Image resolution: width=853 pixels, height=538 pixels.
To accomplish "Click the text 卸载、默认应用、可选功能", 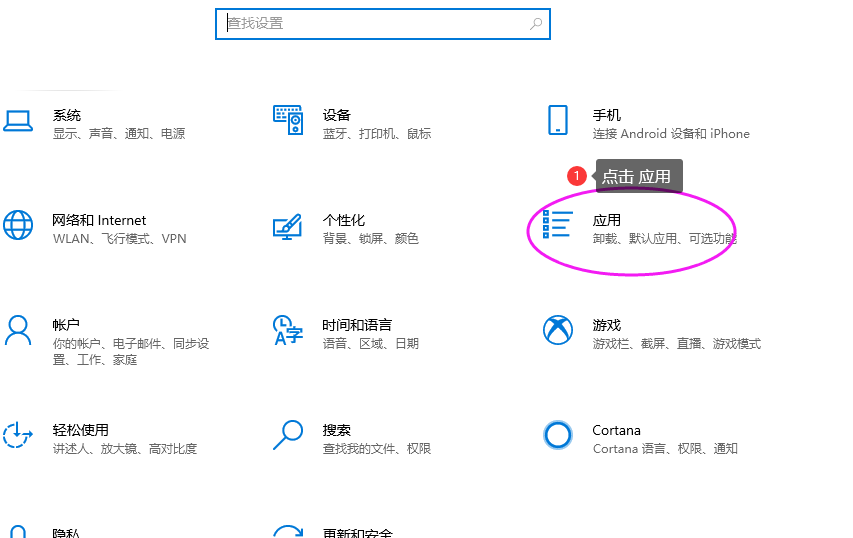I will 664,238.
